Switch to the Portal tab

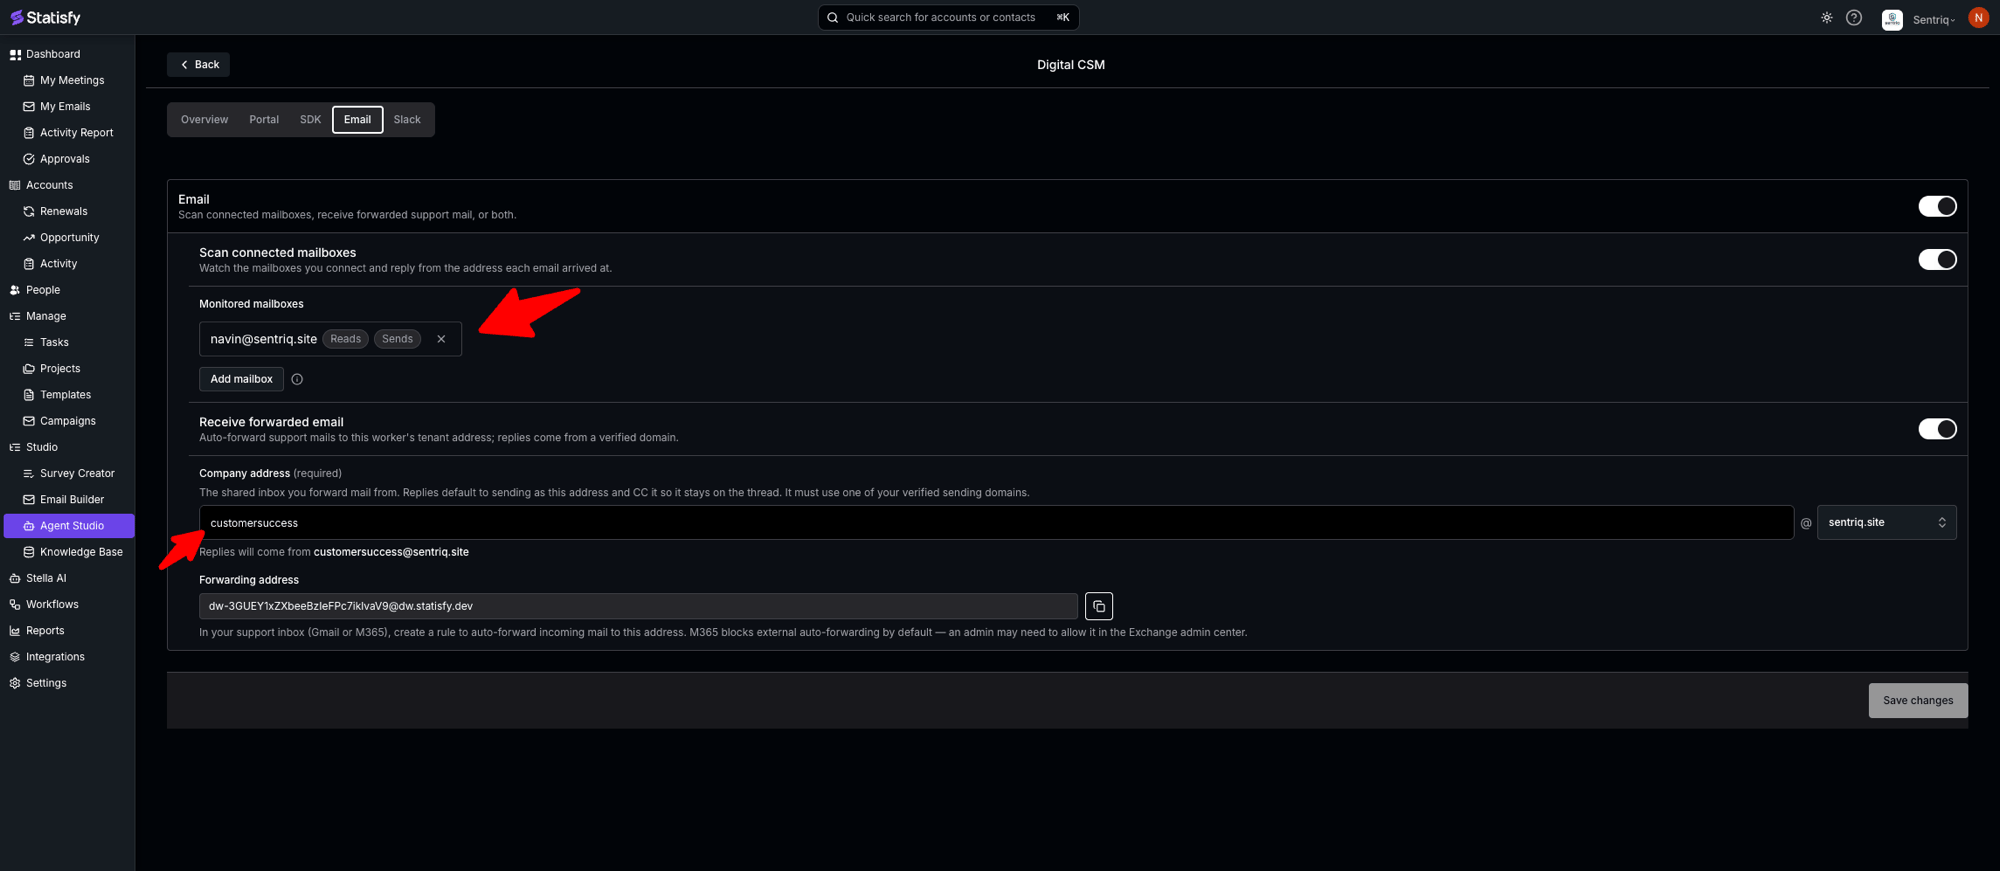coord(264,120)
